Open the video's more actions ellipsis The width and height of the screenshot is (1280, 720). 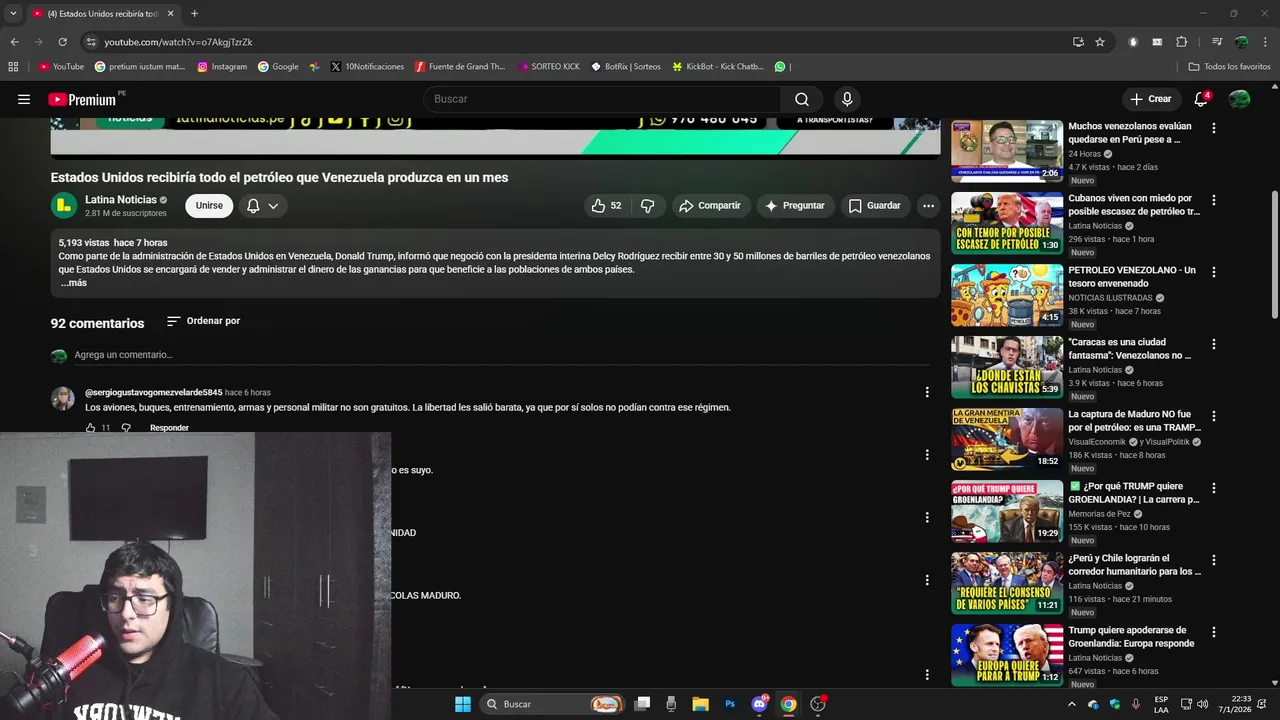[x=928, y=206]
